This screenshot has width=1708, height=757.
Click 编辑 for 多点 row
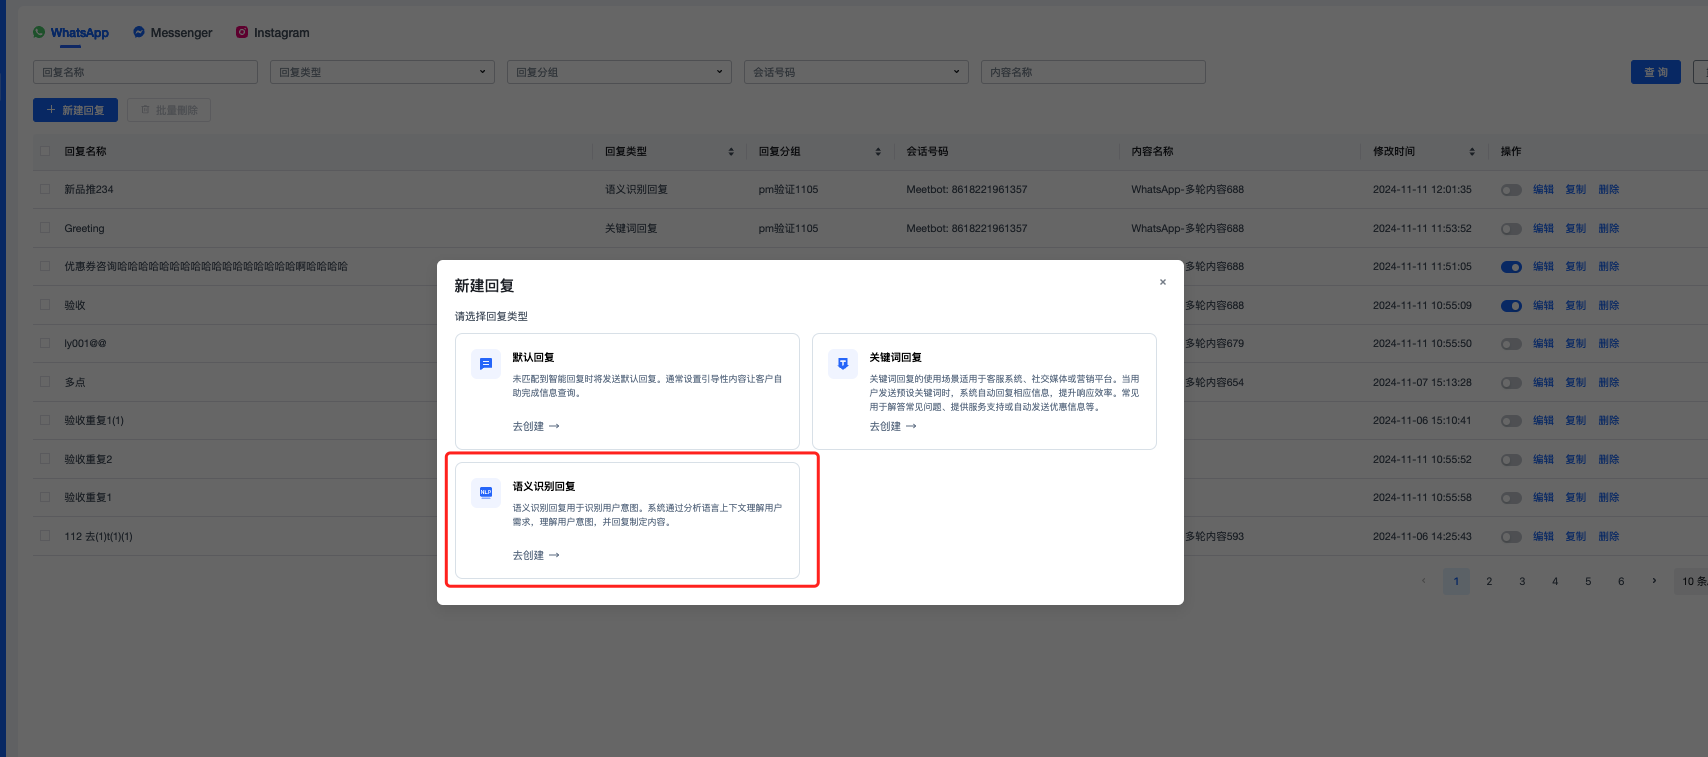click(1544, 383)
